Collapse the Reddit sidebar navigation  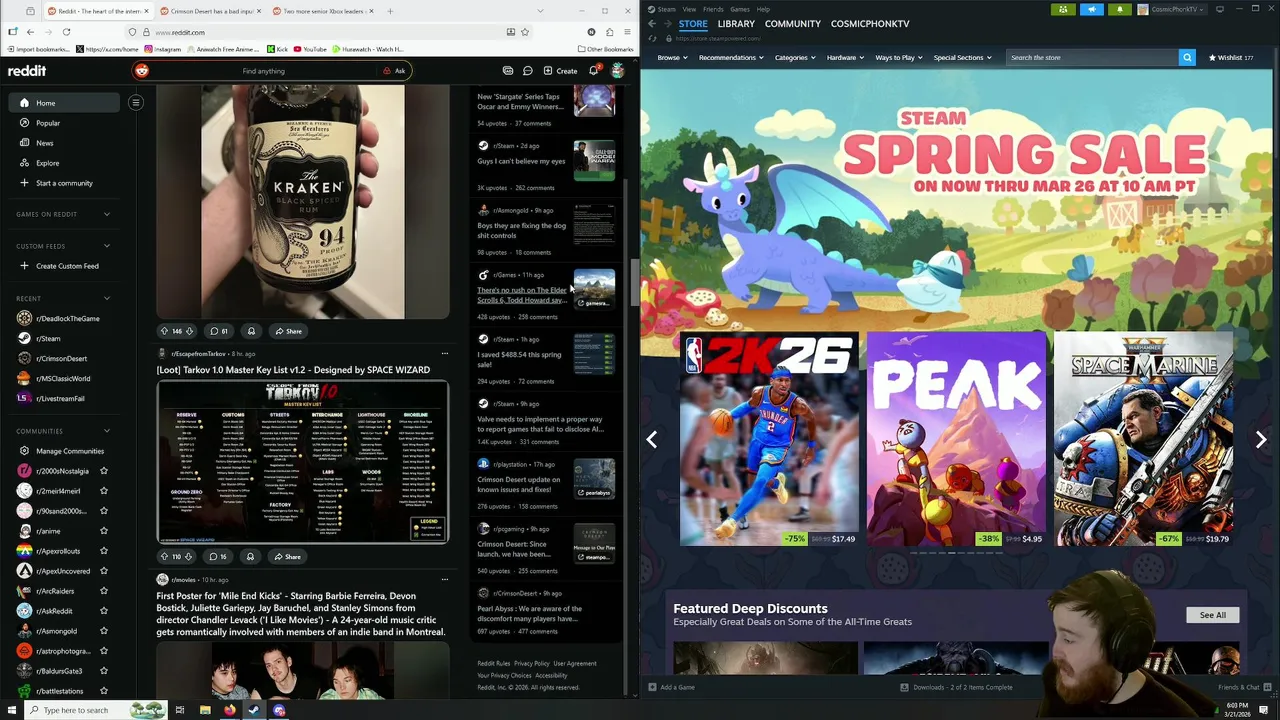136,102
